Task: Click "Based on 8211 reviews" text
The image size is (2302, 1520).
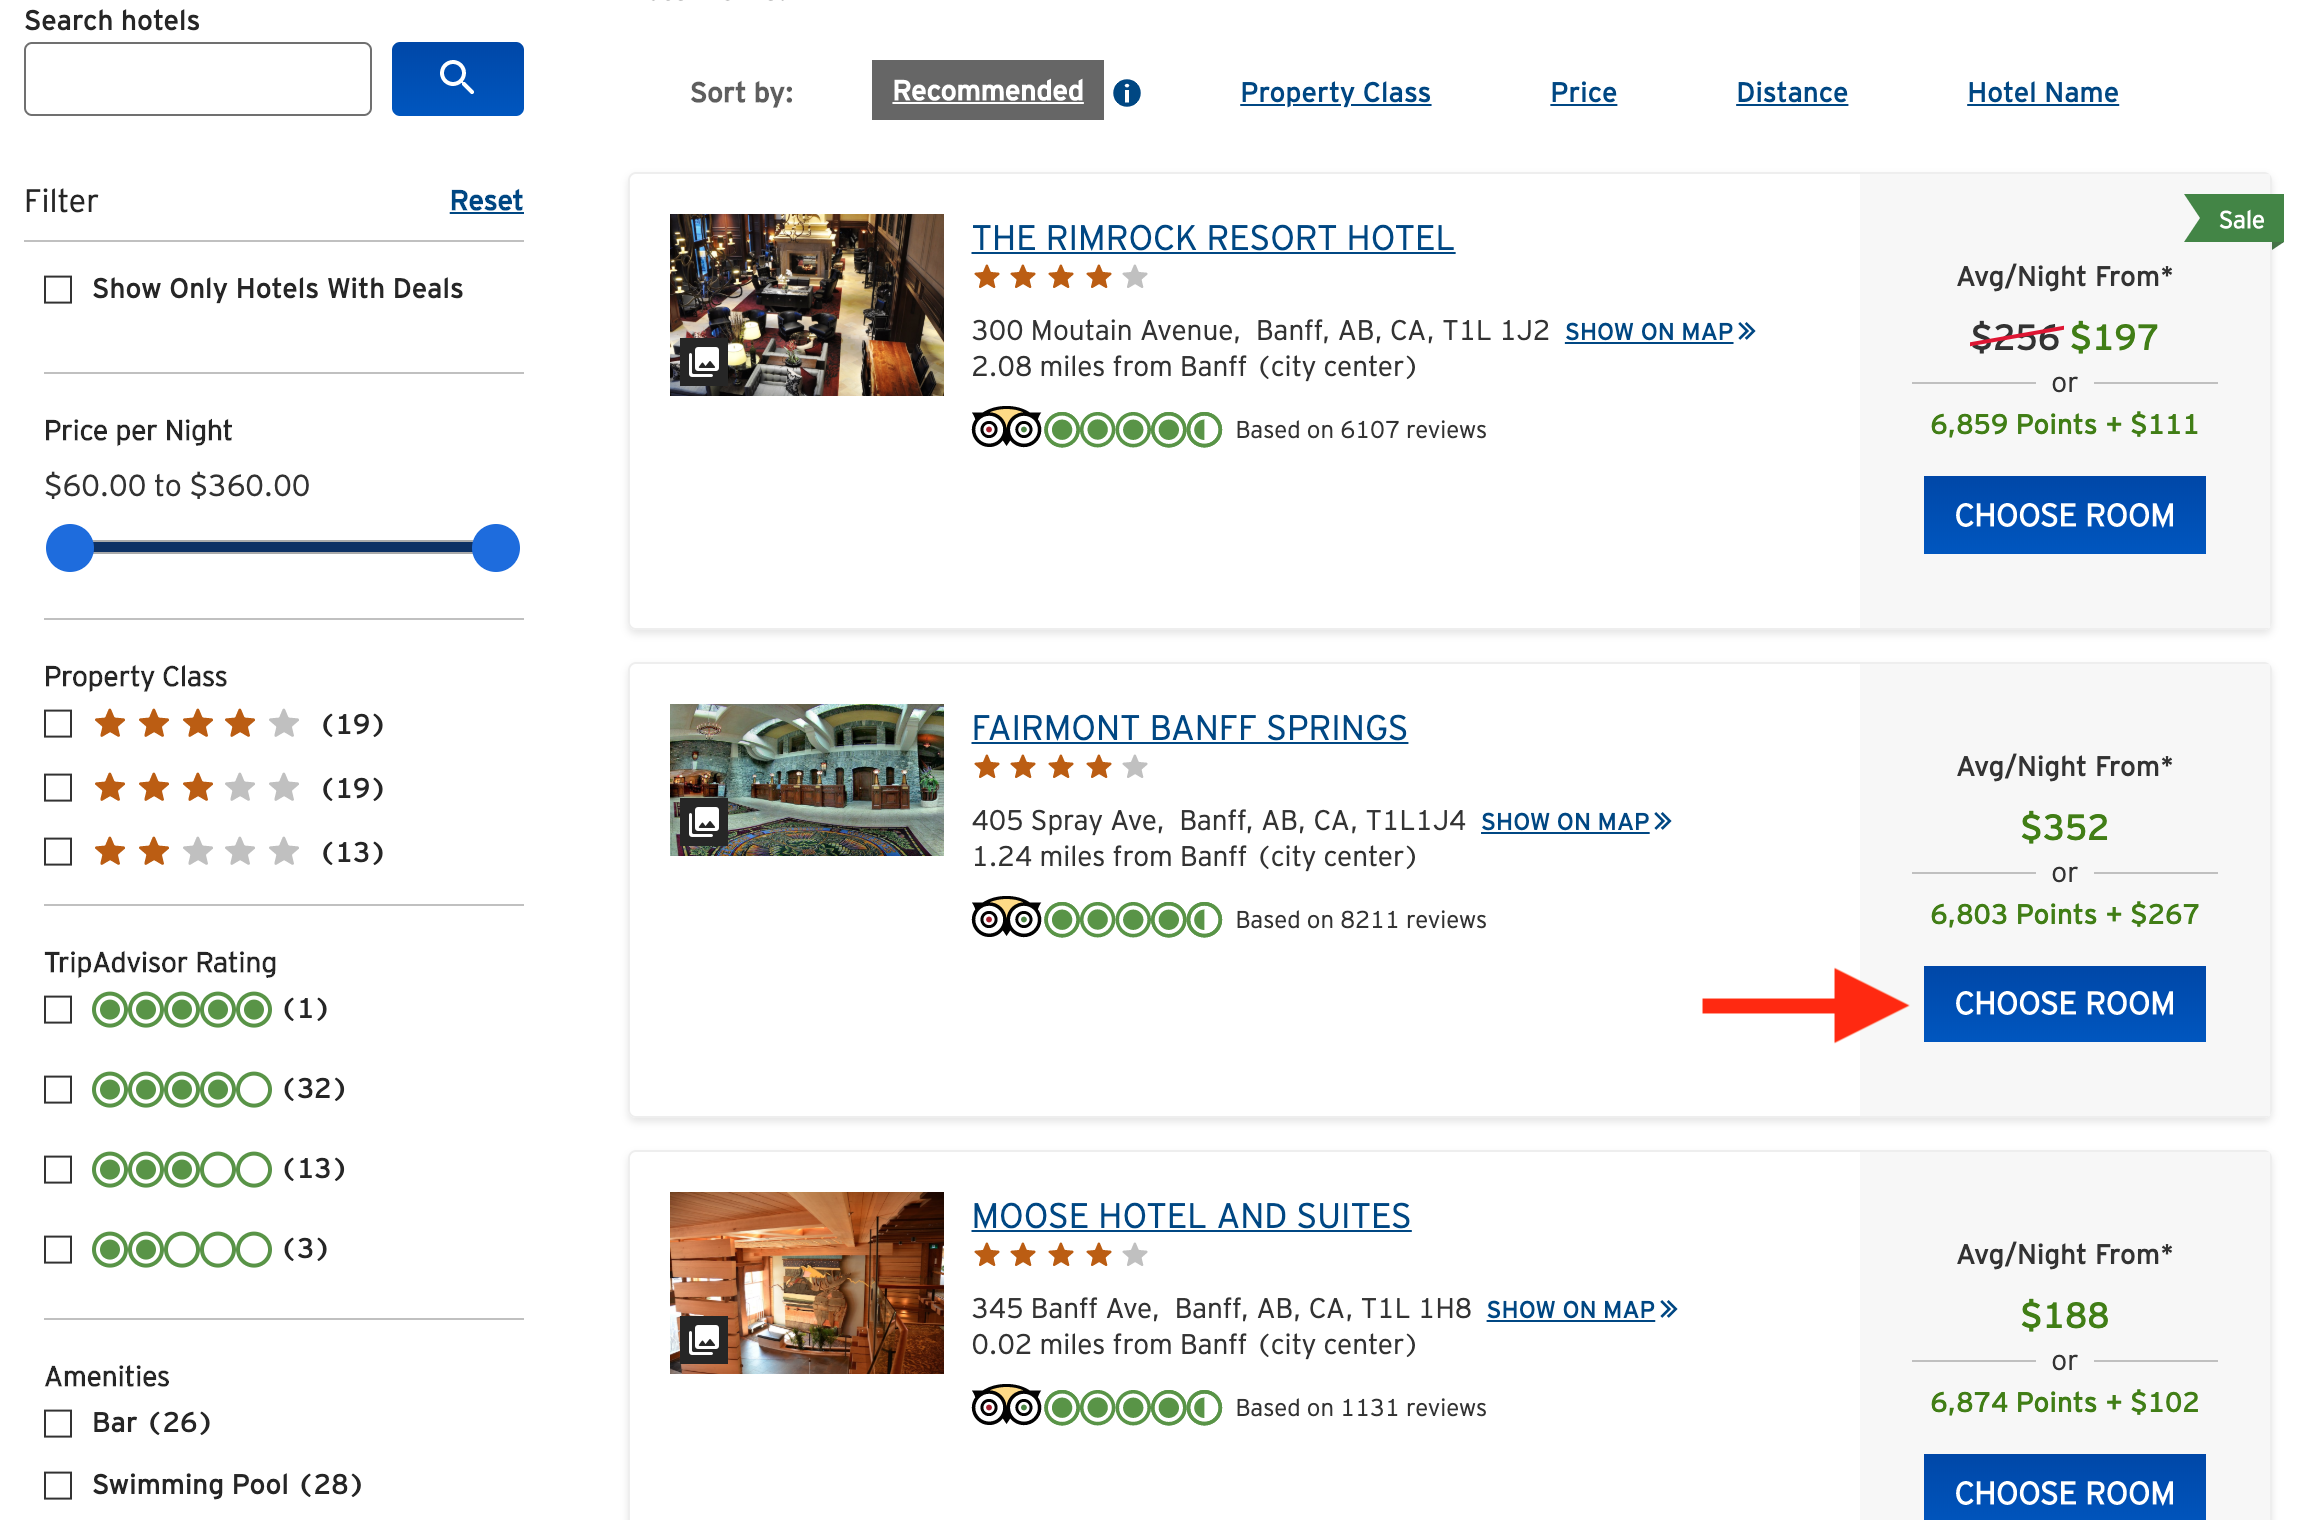Action: tap(1361, 920)
